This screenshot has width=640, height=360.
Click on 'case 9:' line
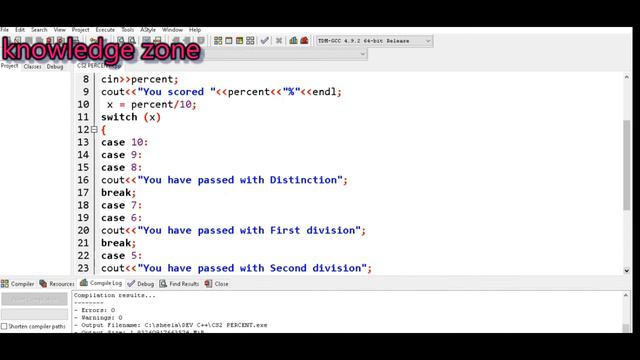tap(122, 155)
